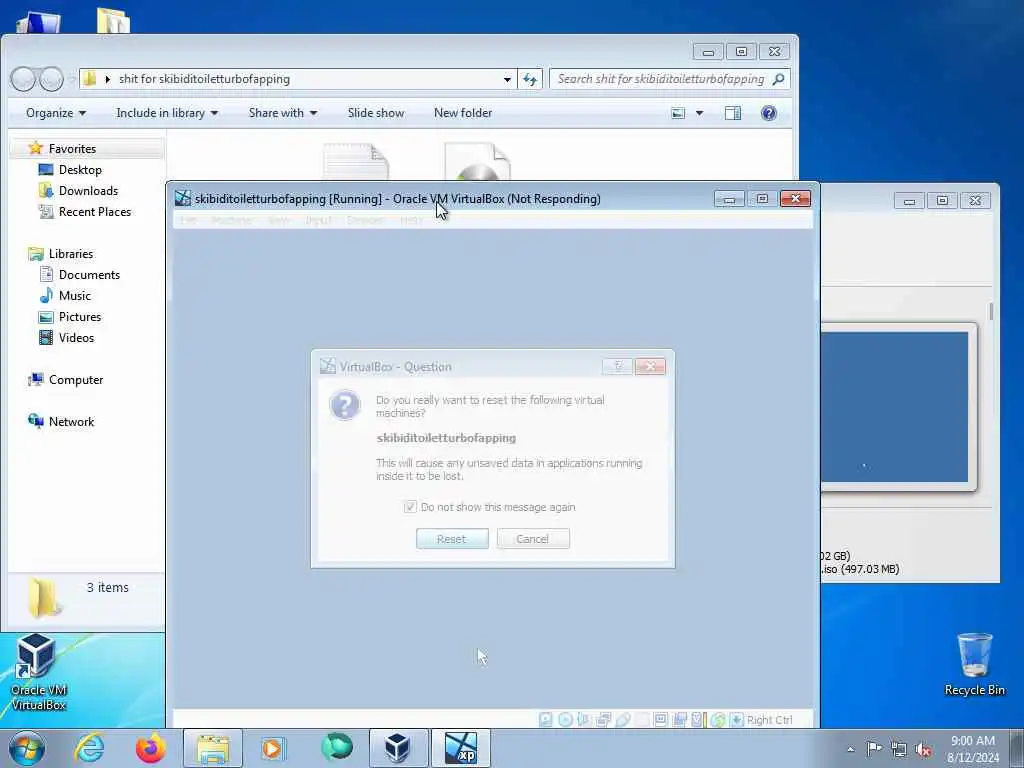The width and height of the screenshot is (1024, 768).
Task: Open Documents library
Action: click(x=89, y=275)
